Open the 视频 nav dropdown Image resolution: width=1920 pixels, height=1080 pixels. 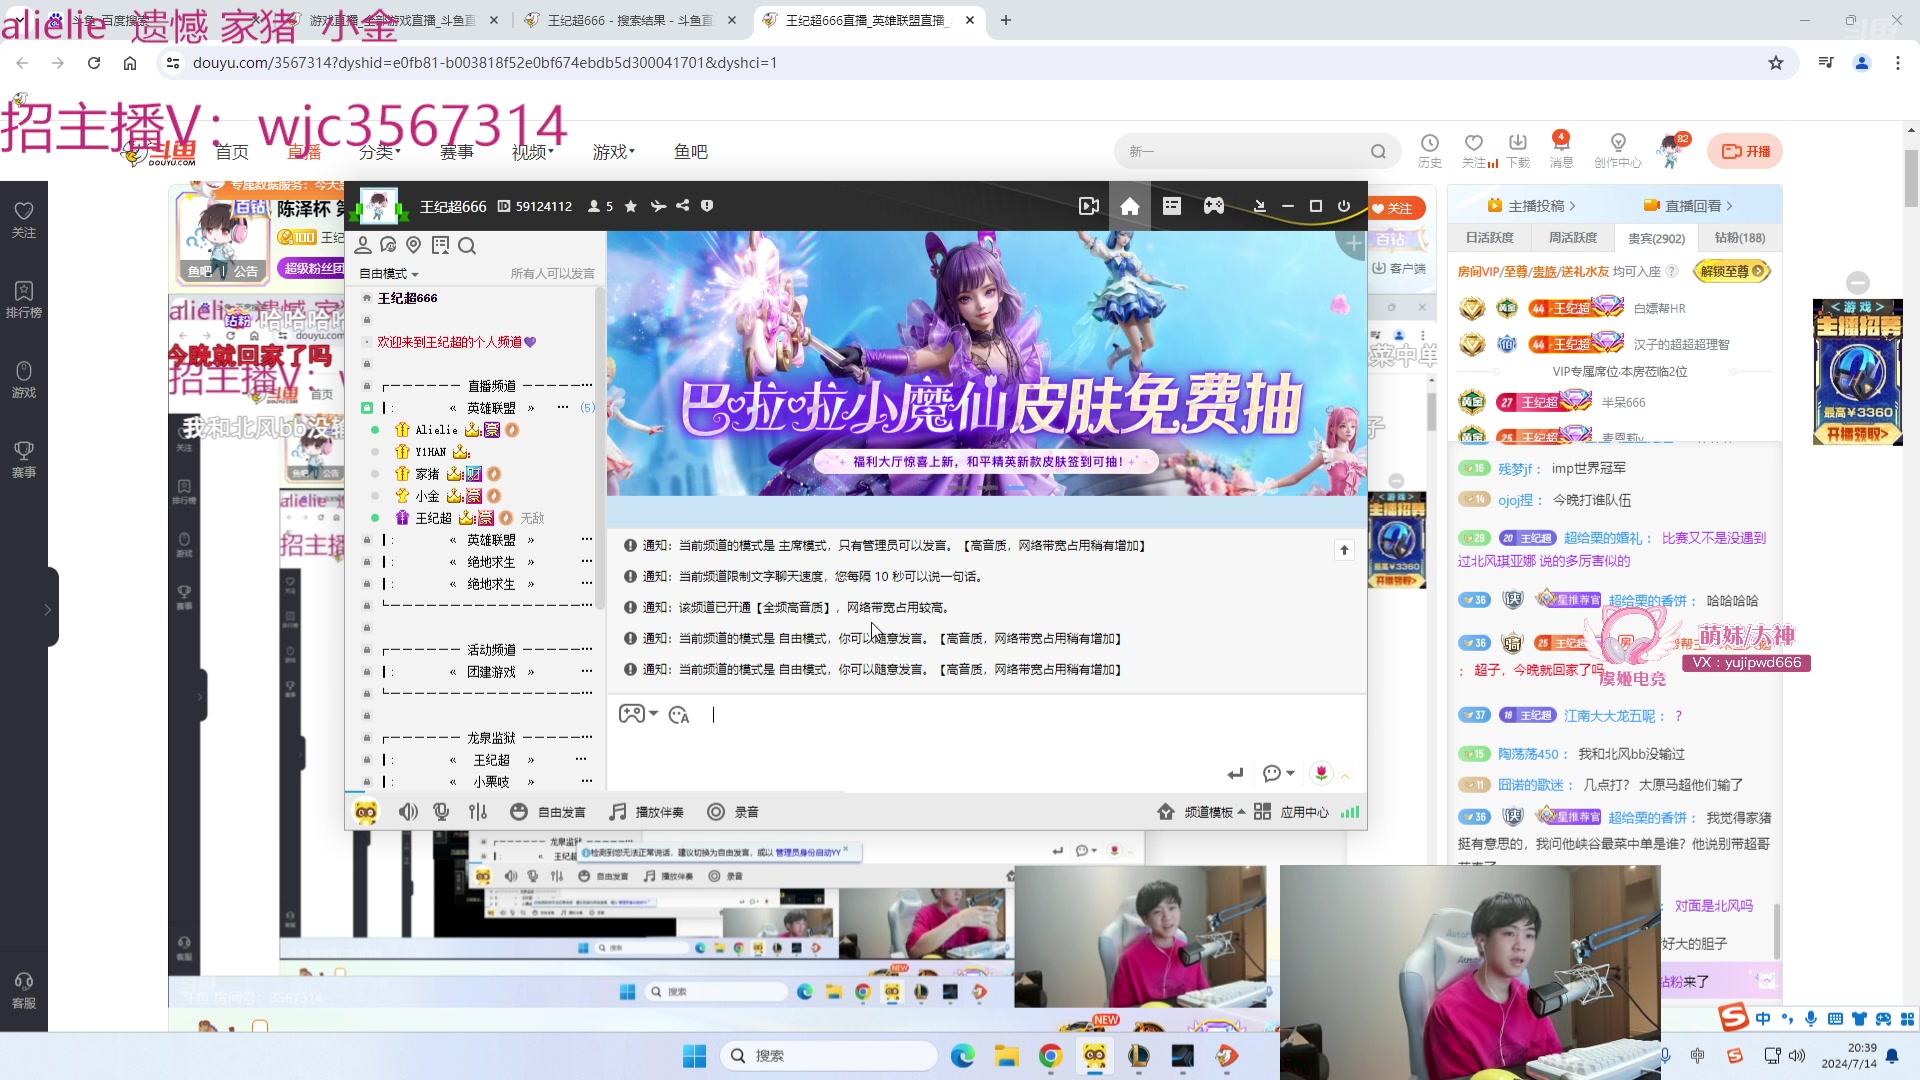coord(533,152)
